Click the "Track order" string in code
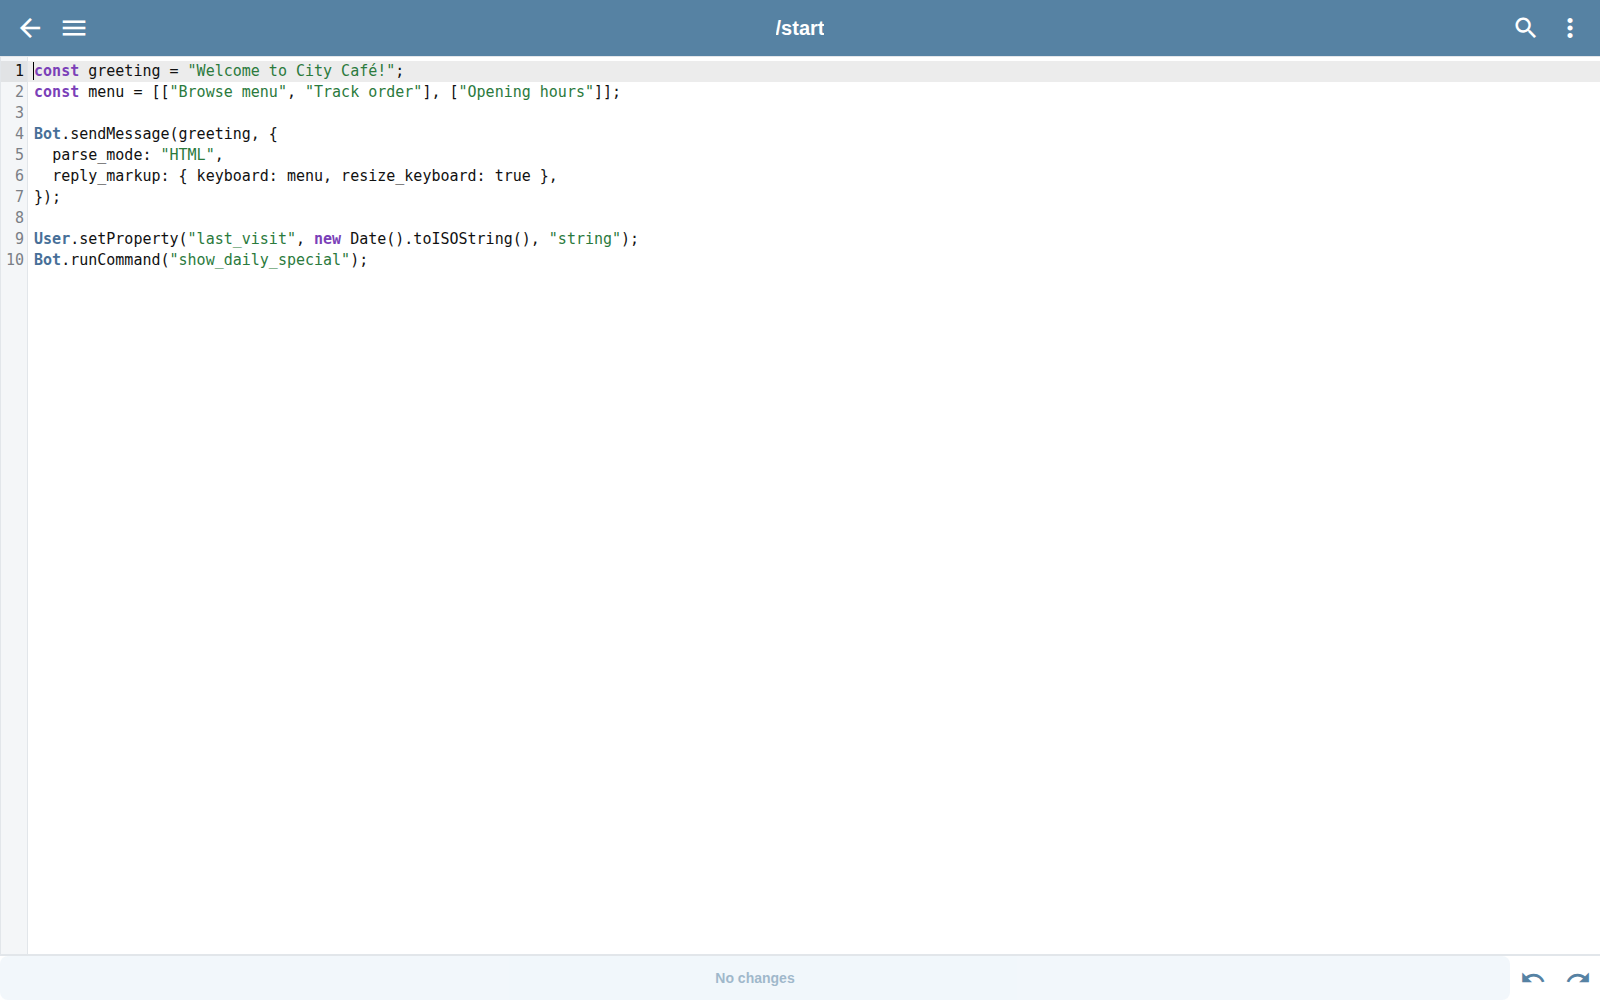 364,92
